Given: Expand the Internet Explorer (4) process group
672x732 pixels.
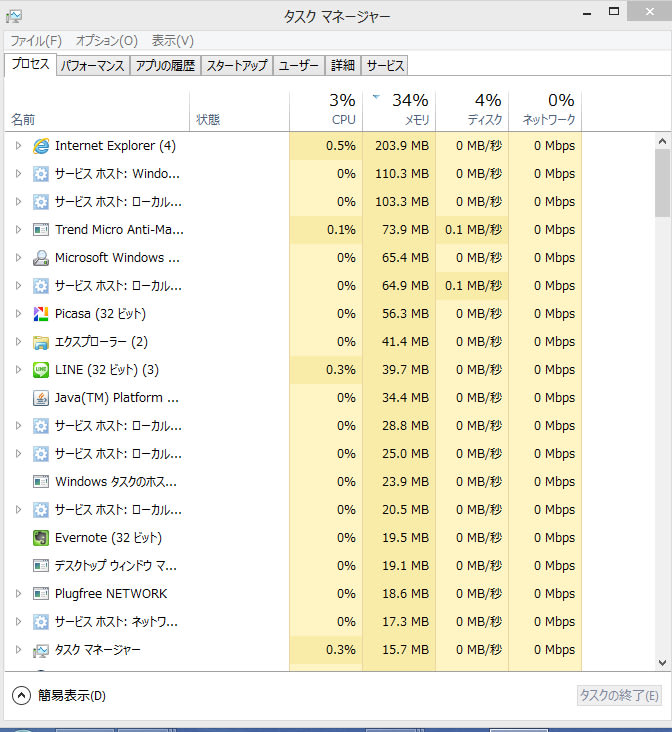Looking at the screenshot, I should [18, 146].
